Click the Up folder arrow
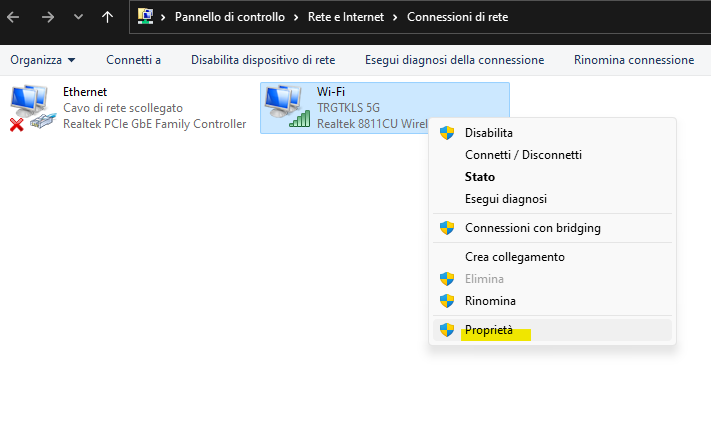The height and width of the screenshot is (426, 711). (x=108, y=17)
